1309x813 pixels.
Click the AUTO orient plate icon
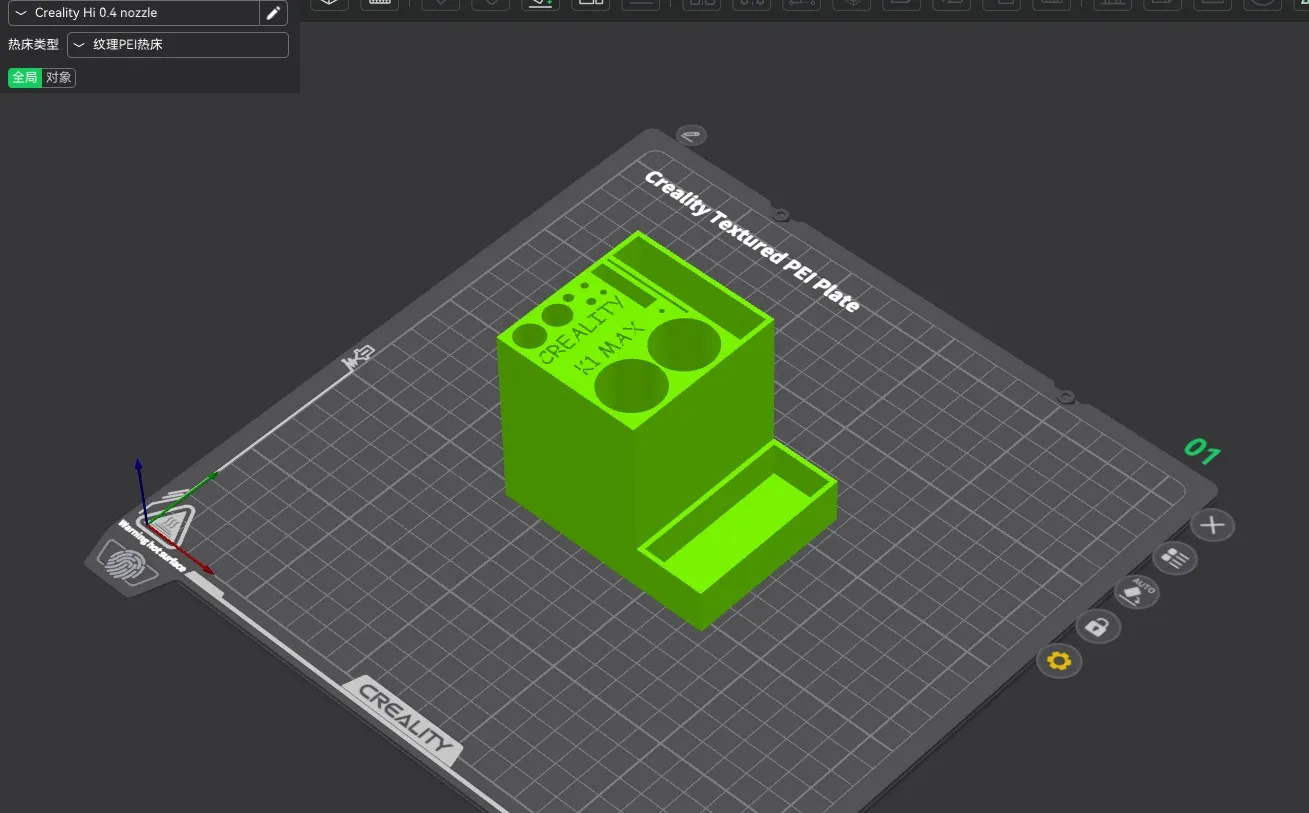pyautogui.click(x=1137, y=593)
